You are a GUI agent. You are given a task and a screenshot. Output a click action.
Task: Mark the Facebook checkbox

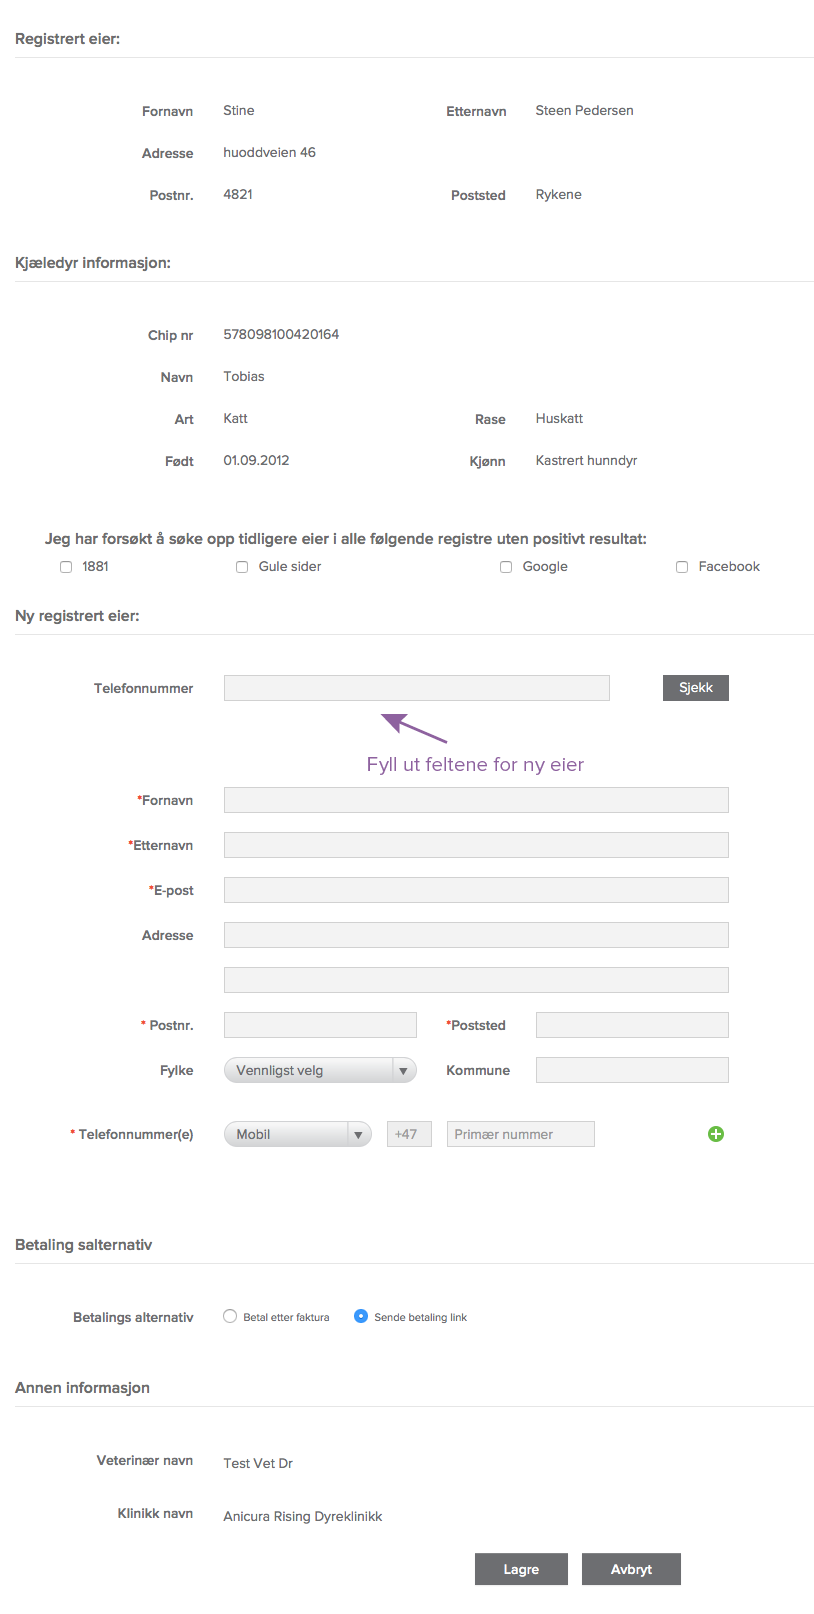point(682,567)
